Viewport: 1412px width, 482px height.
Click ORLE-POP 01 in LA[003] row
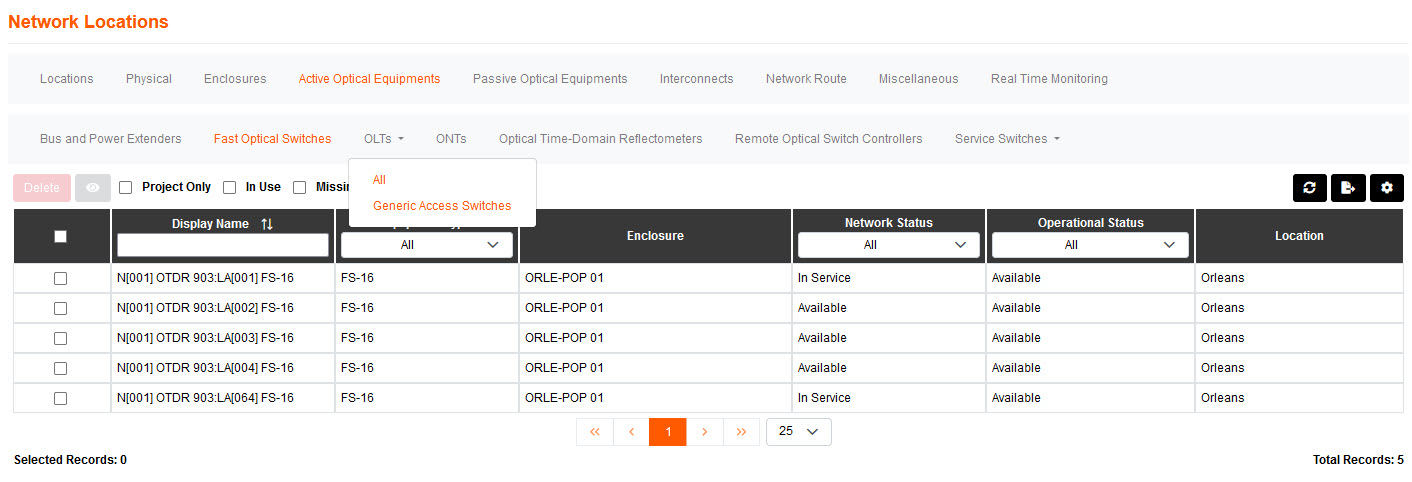pos(564,338)
